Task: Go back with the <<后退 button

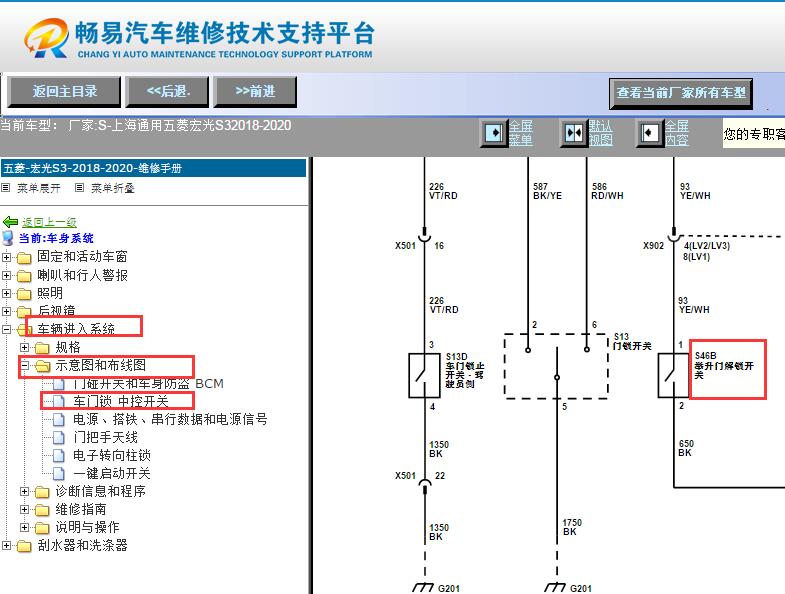Action: click(x=167, y=92)
